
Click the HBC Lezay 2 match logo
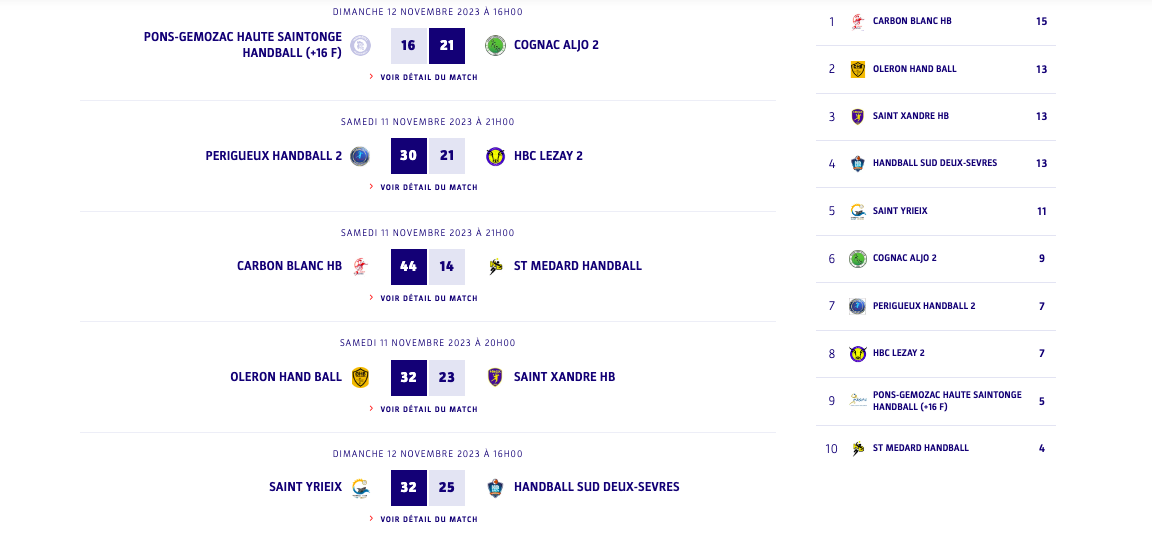[495, 156]
